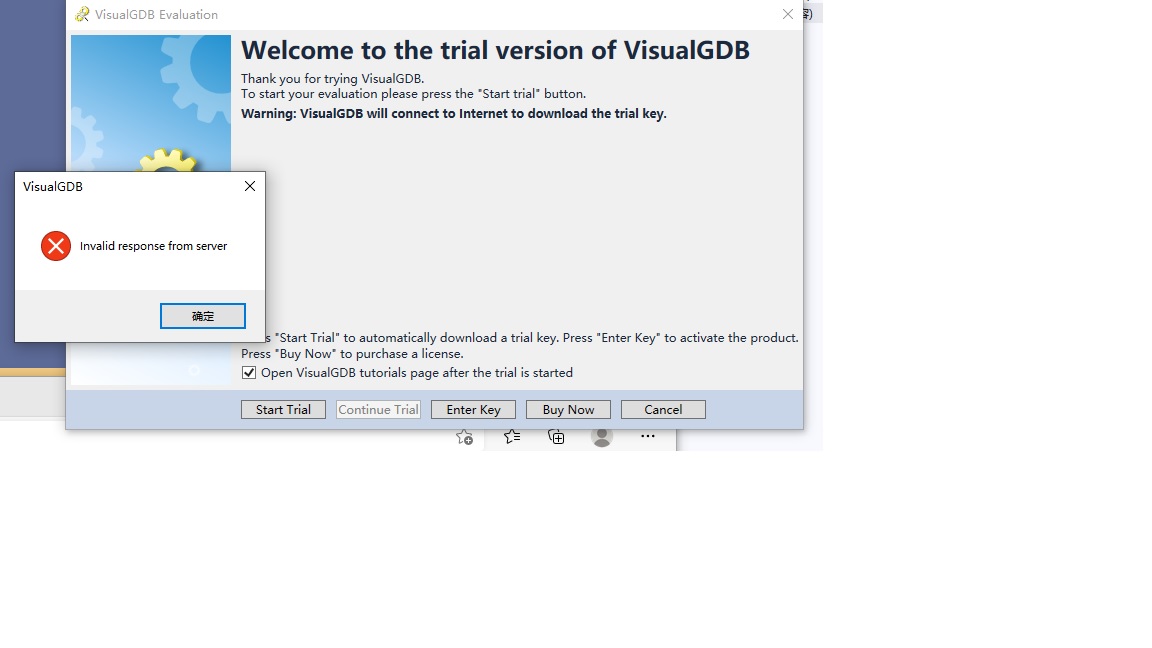Cancel the VisualGDB Evaluation dialog

[x=663, y=409]
